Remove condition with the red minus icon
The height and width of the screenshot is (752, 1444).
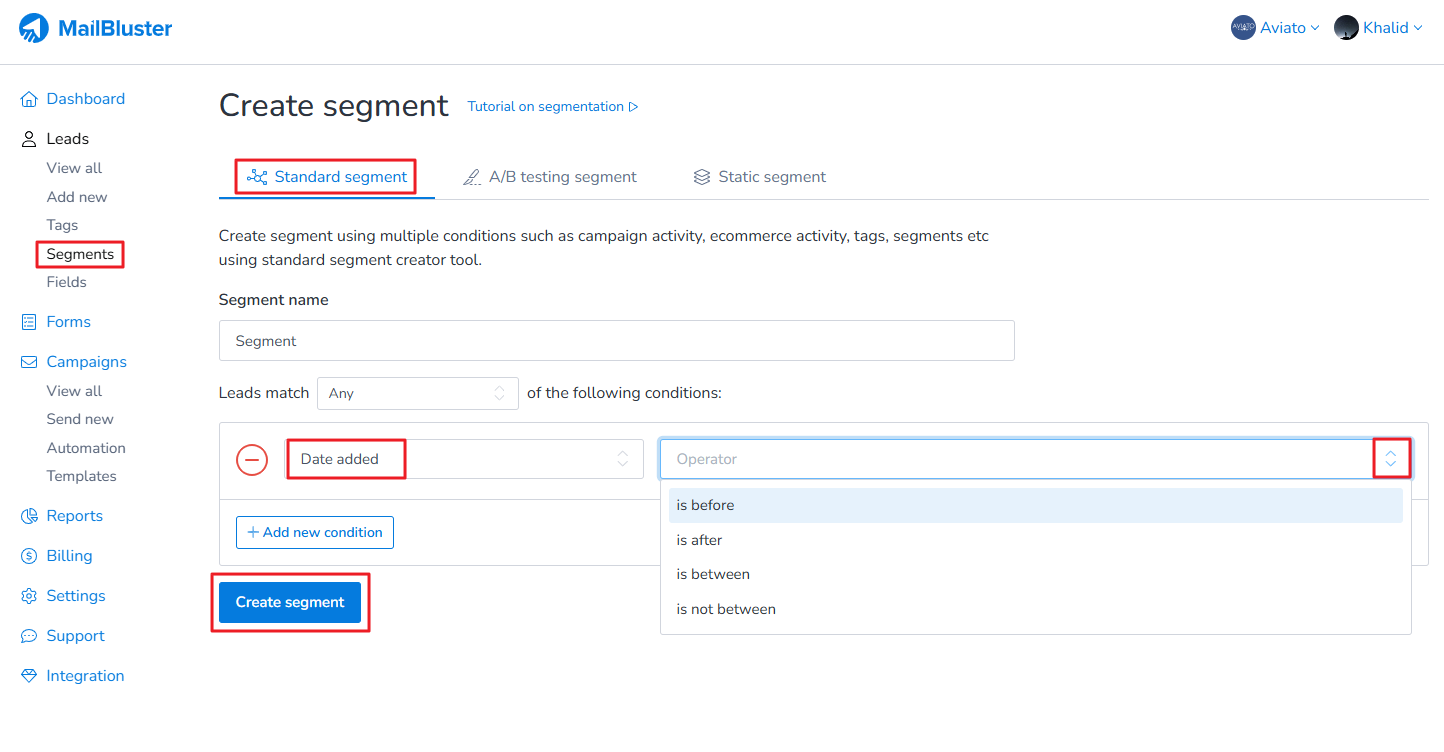[x=252, y=460]
